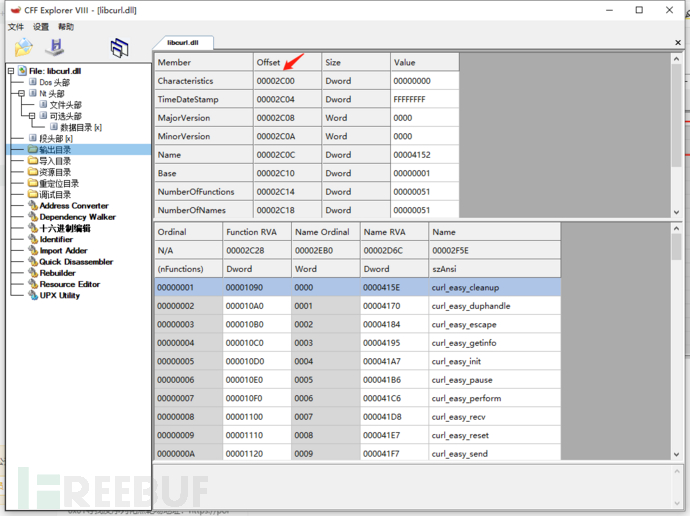Image resolution: width=690 pixels, height=516 pixels.
Task: Collapse the File: libcurl.dll tree node
Action: click(x=11, y=71)
